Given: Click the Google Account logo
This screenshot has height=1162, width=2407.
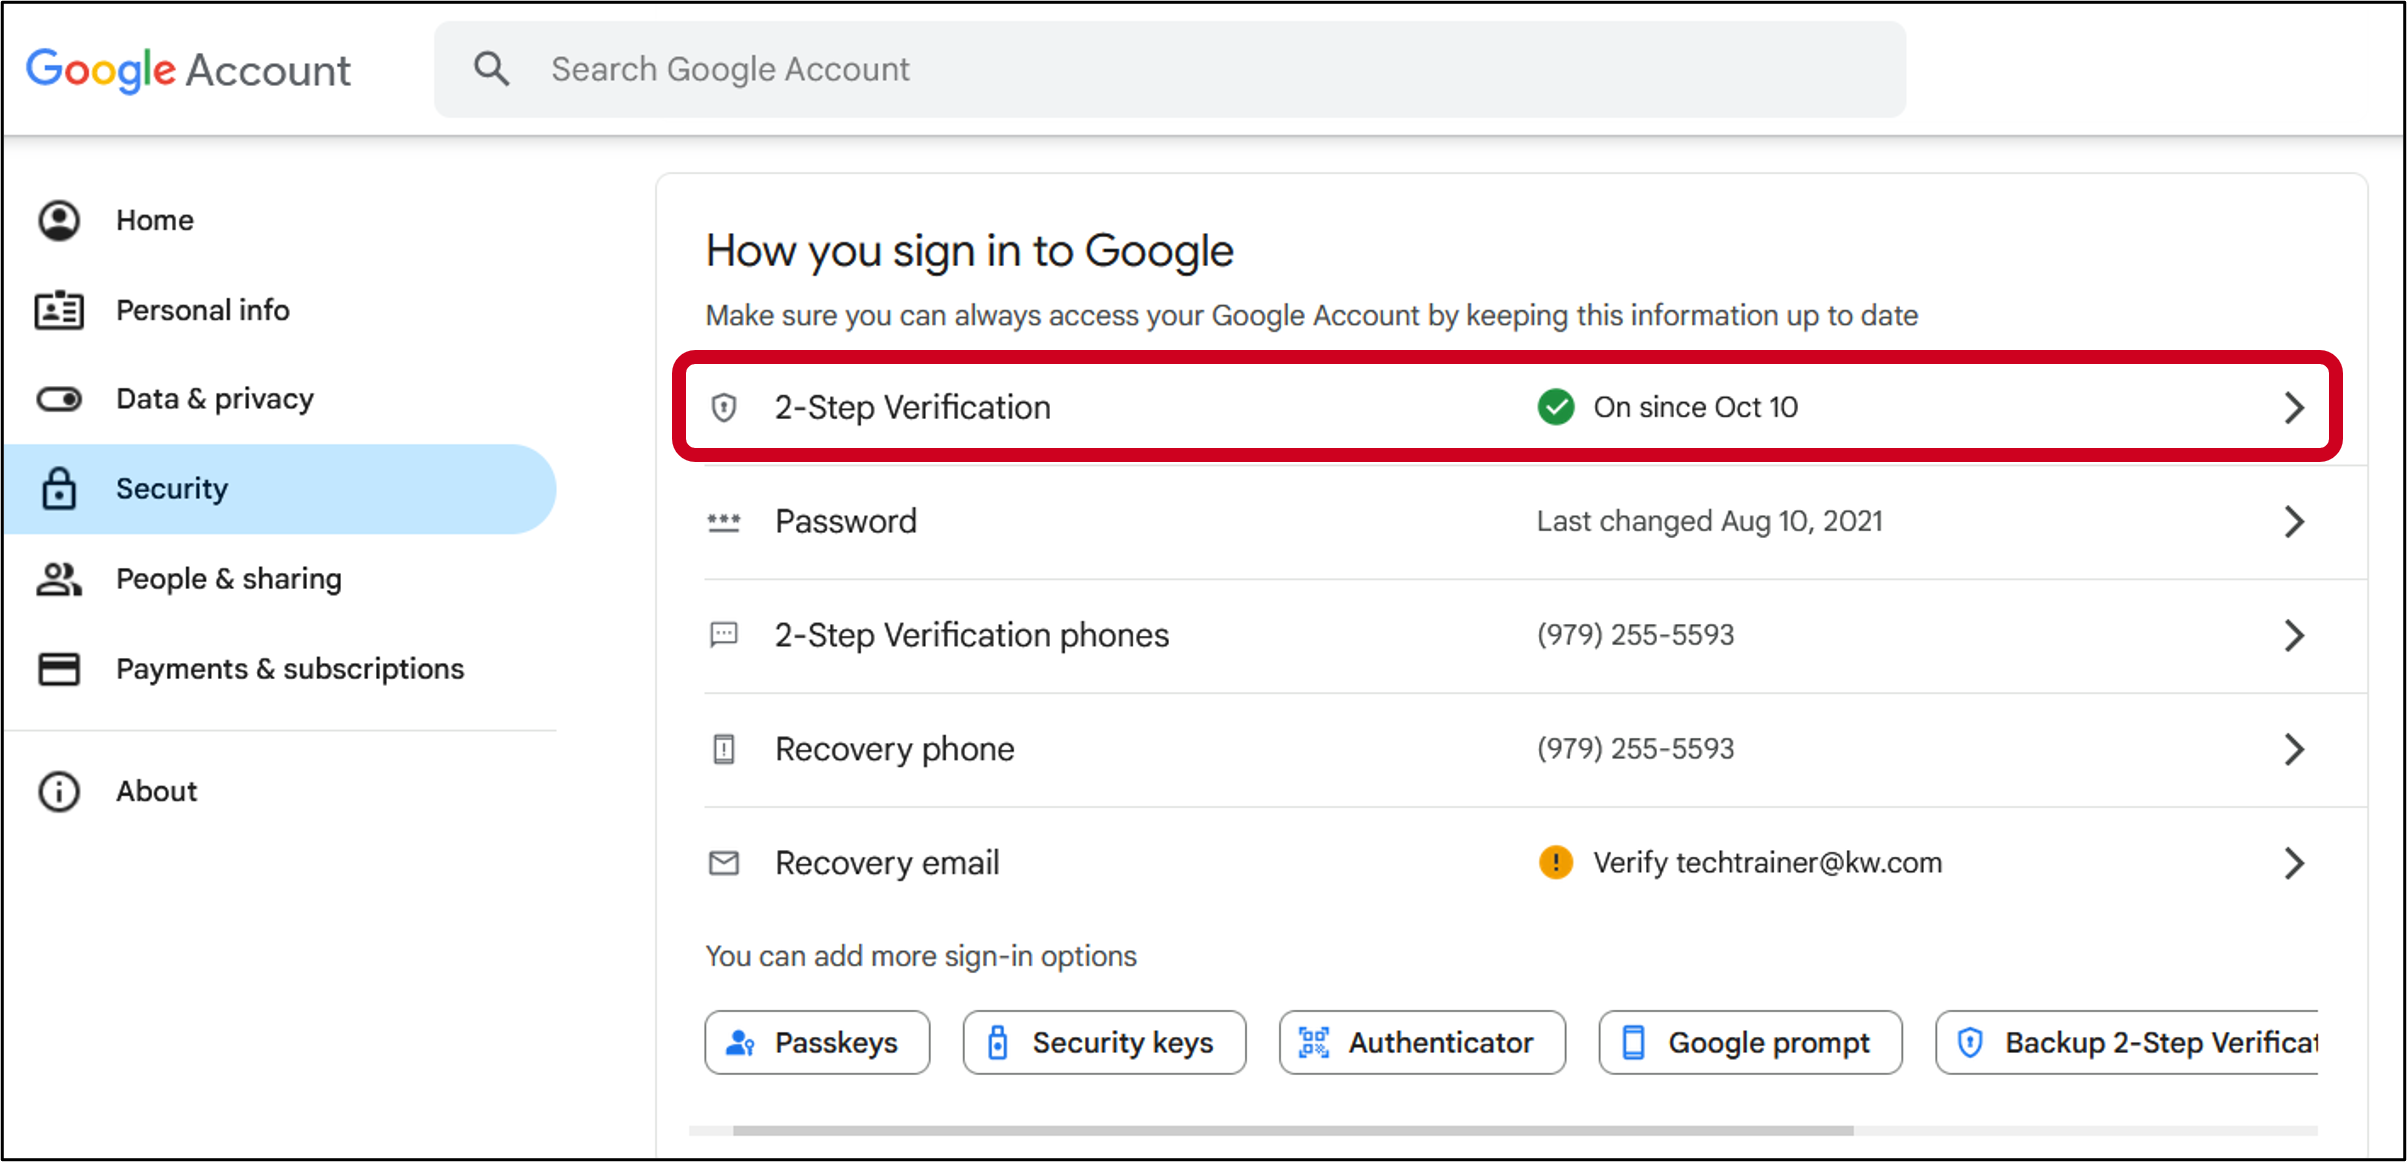Looking at the screenshot, I should pos(188,70).
